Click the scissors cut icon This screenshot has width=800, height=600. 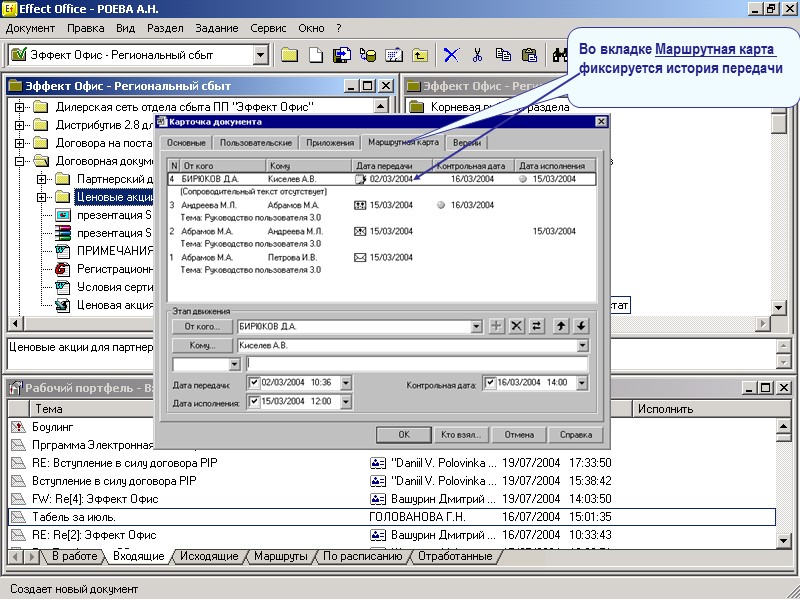(478, 55)
